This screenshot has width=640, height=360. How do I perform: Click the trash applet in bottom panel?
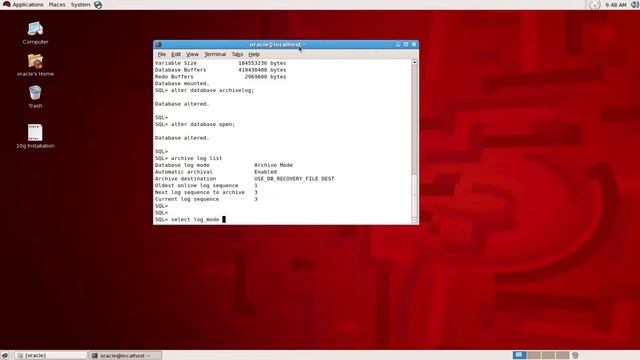[x=575, y=356]
